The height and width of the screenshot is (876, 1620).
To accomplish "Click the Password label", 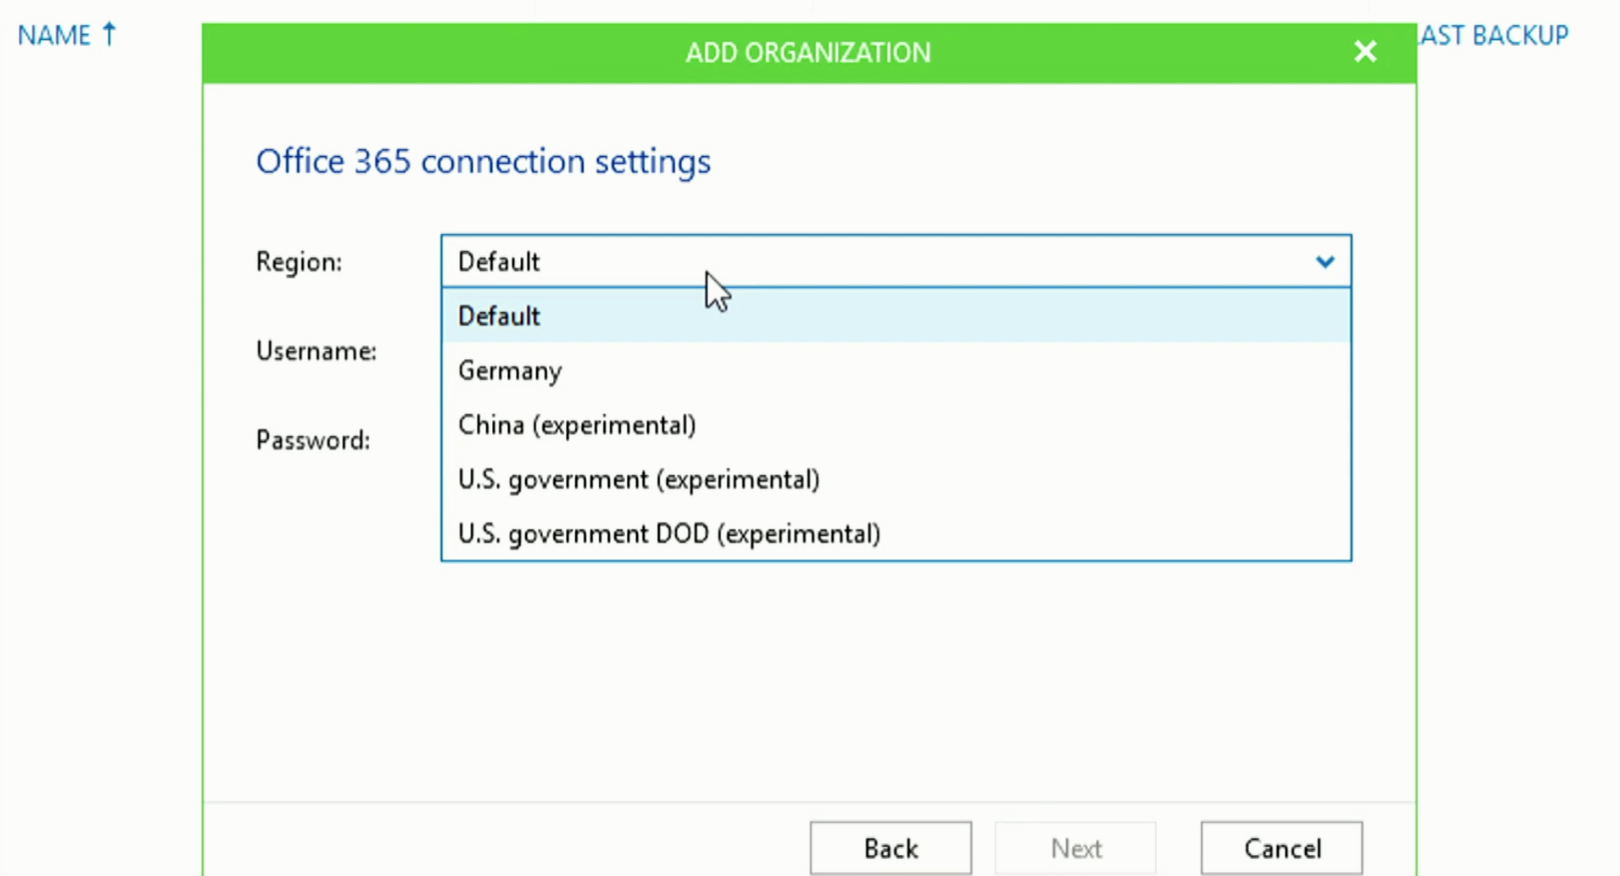I will (x=313, y=440).
